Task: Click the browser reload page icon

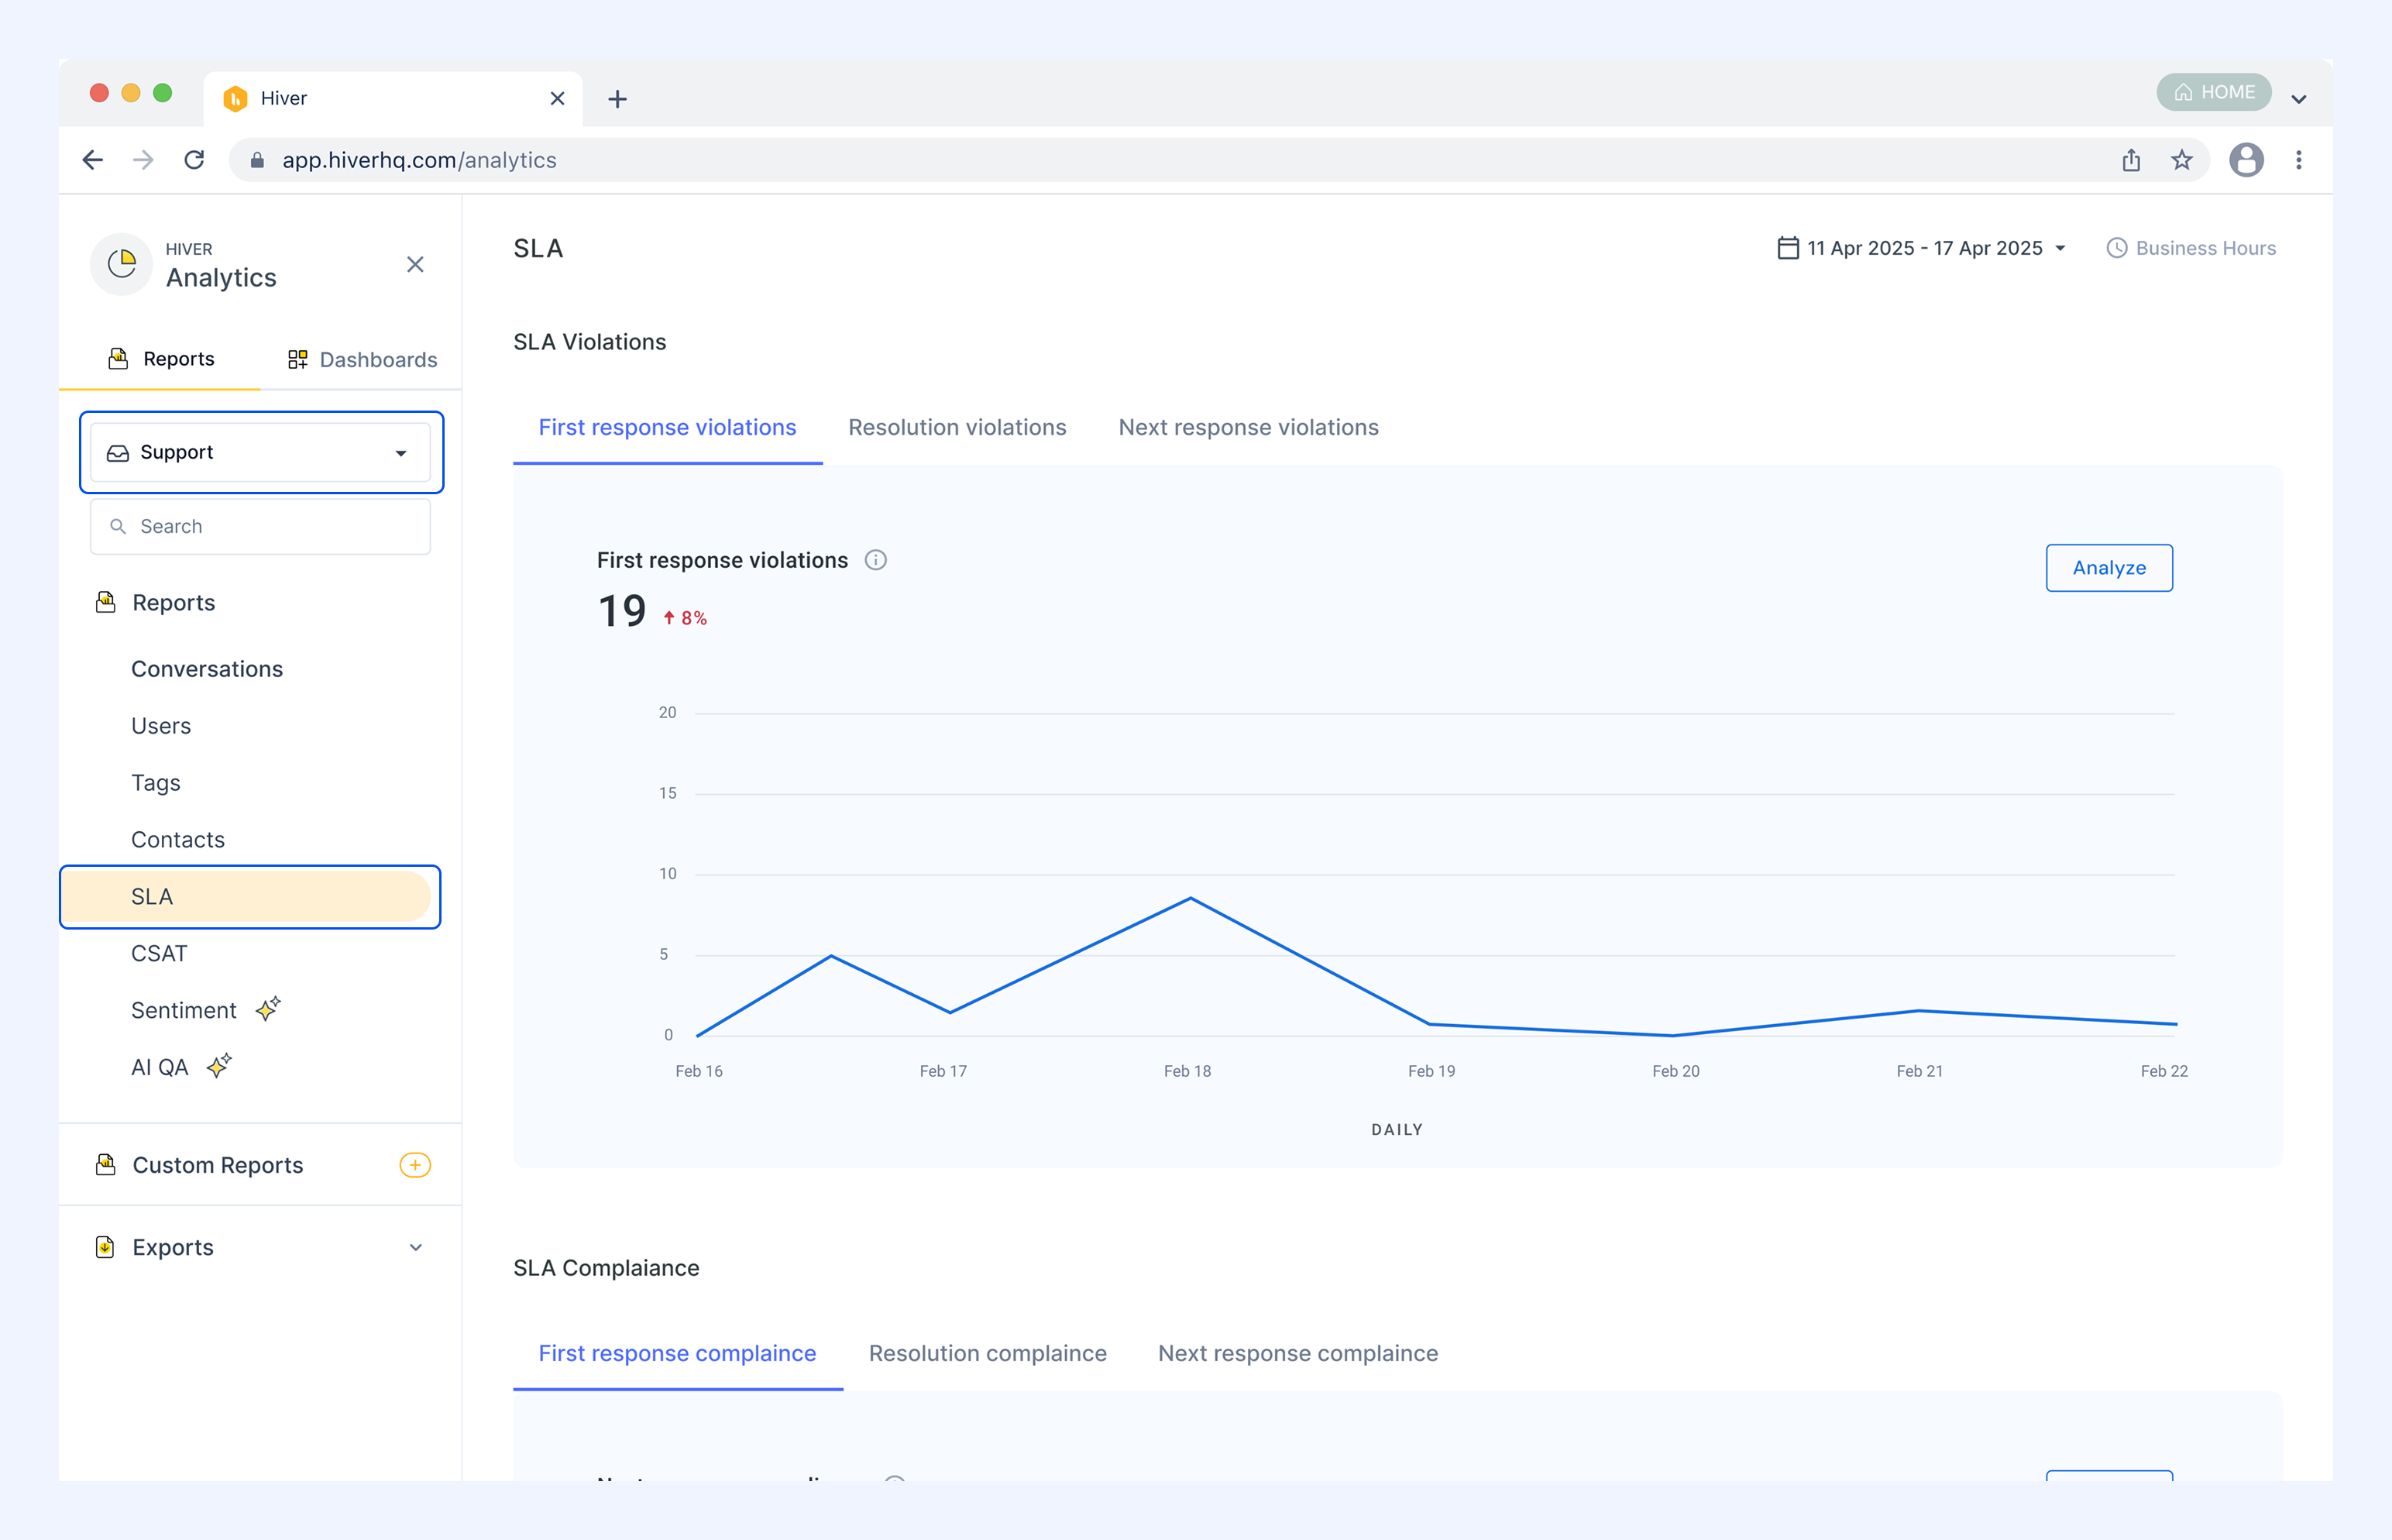Action: click(x=194, y=160)
